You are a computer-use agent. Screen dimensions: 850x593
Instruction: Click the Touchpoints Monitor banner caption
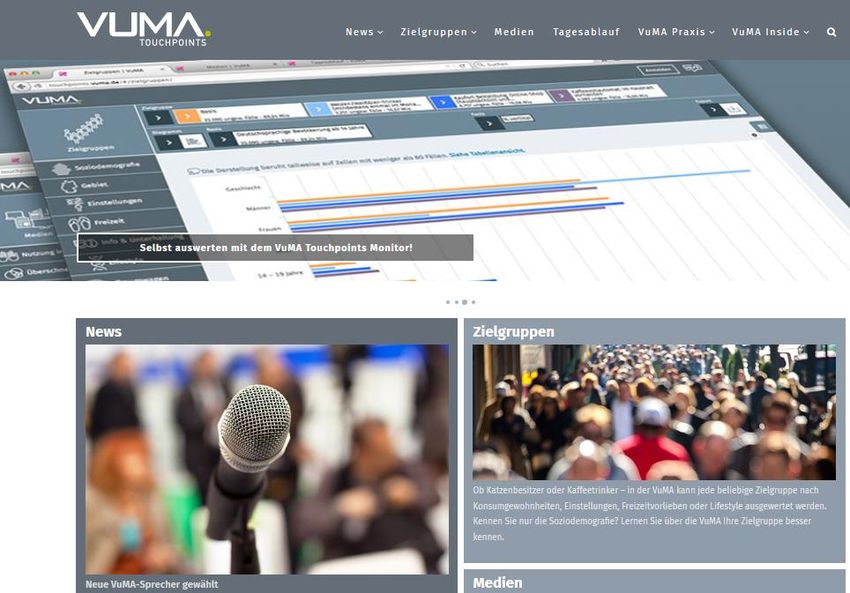275,247
